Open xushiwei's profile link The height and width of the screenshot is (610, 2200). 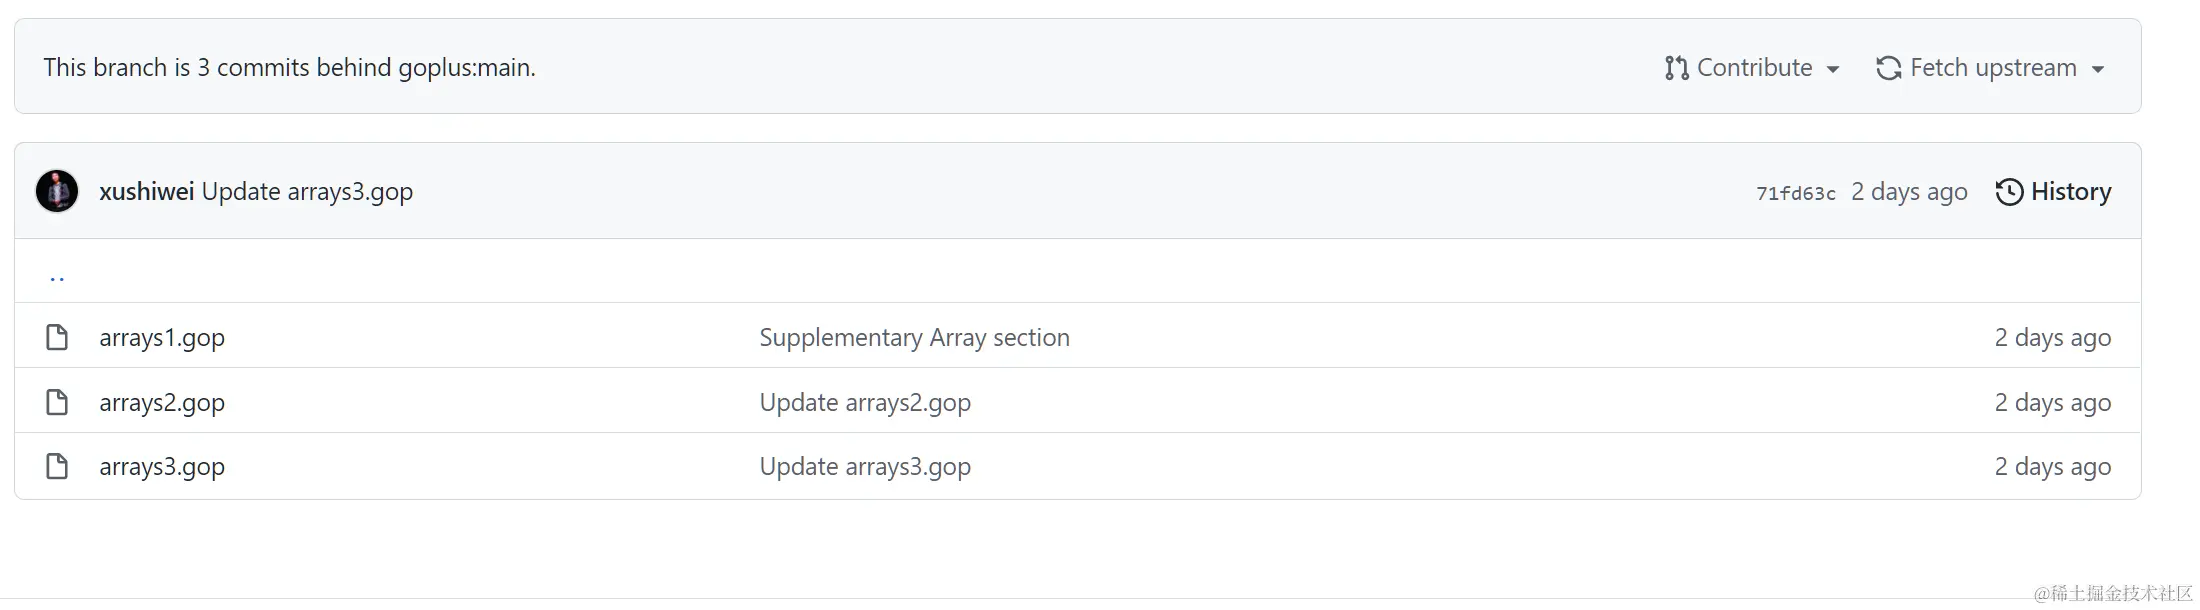tap(146, 192)
